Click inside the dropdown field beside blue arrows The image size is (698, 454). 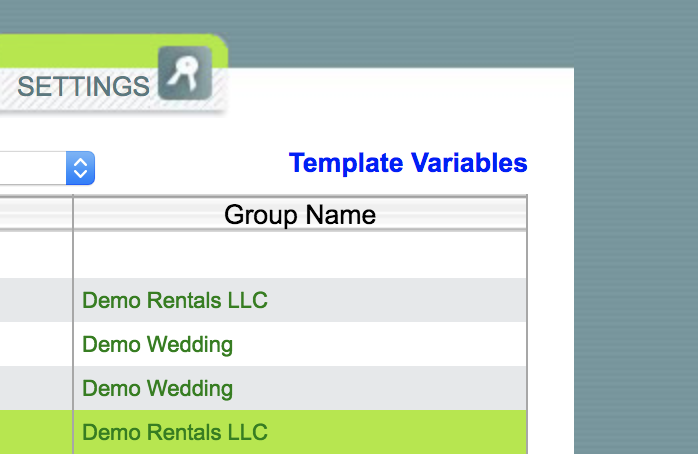[30, 168]
